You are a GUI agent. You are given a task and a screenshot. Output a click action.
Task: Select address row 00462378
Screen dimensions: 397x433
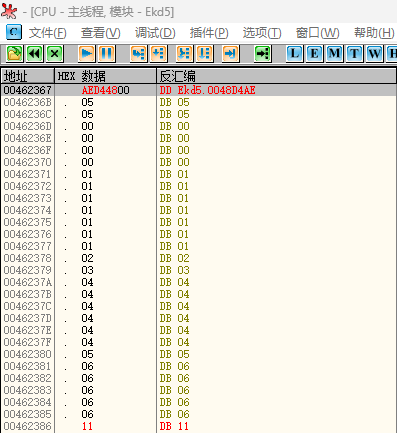click(x=198, y=258)
